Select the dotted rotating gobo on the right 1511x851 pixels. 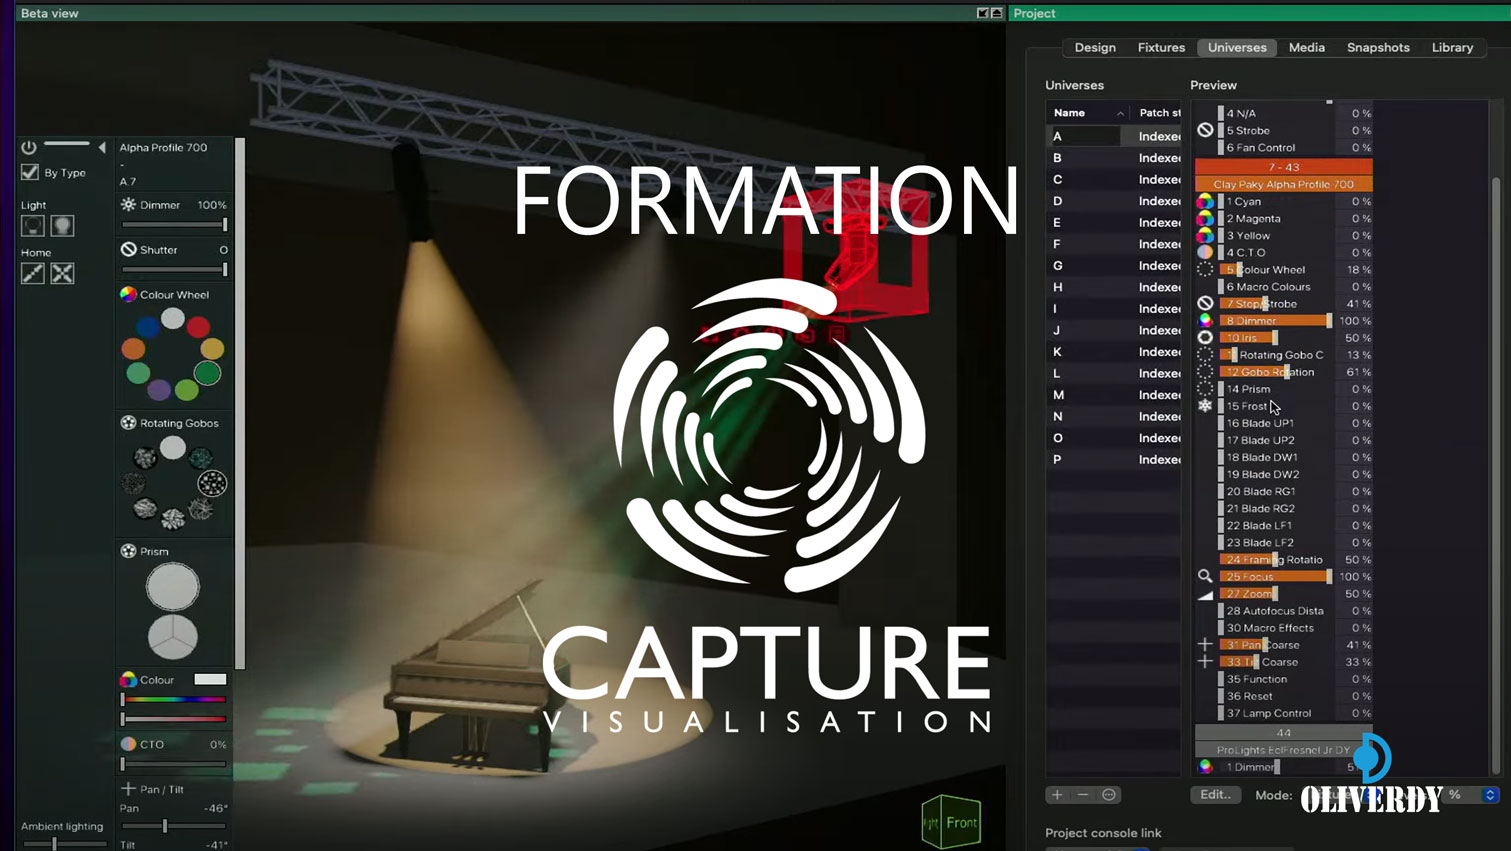click(x=212, y=484)
